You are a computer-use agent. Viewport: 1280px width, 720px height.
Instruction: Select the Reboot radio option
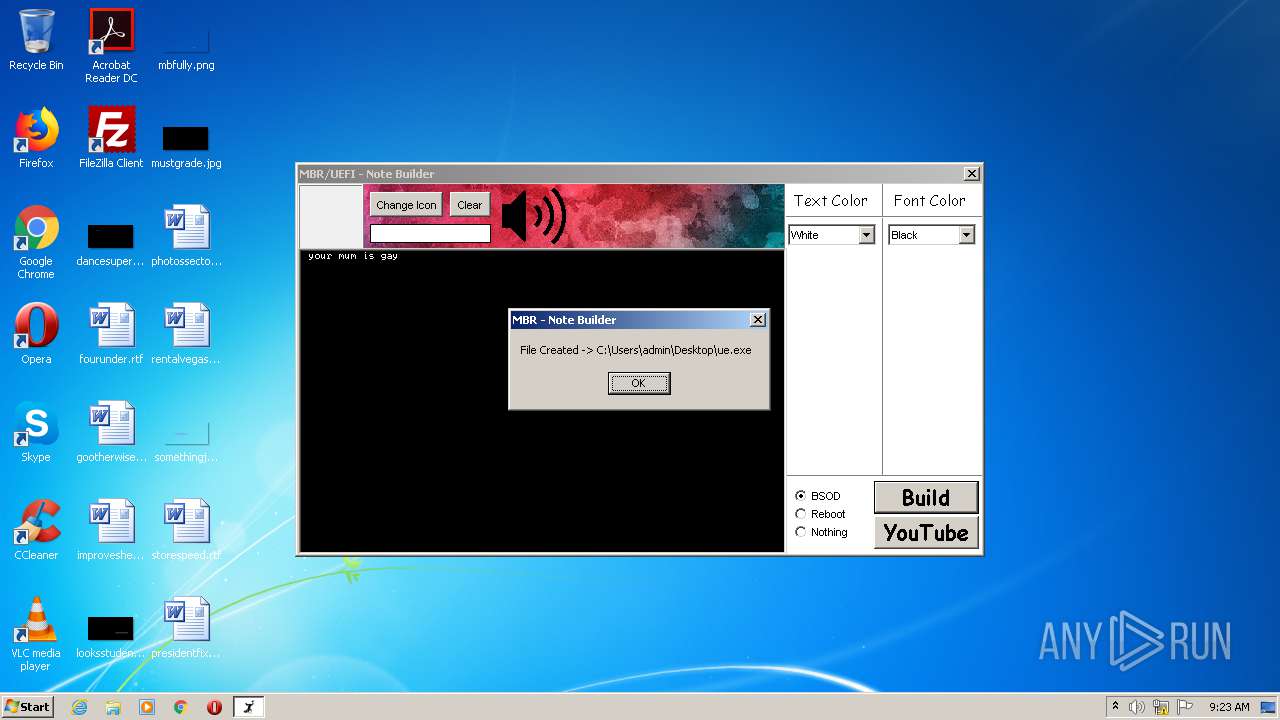tap(820, 514)
